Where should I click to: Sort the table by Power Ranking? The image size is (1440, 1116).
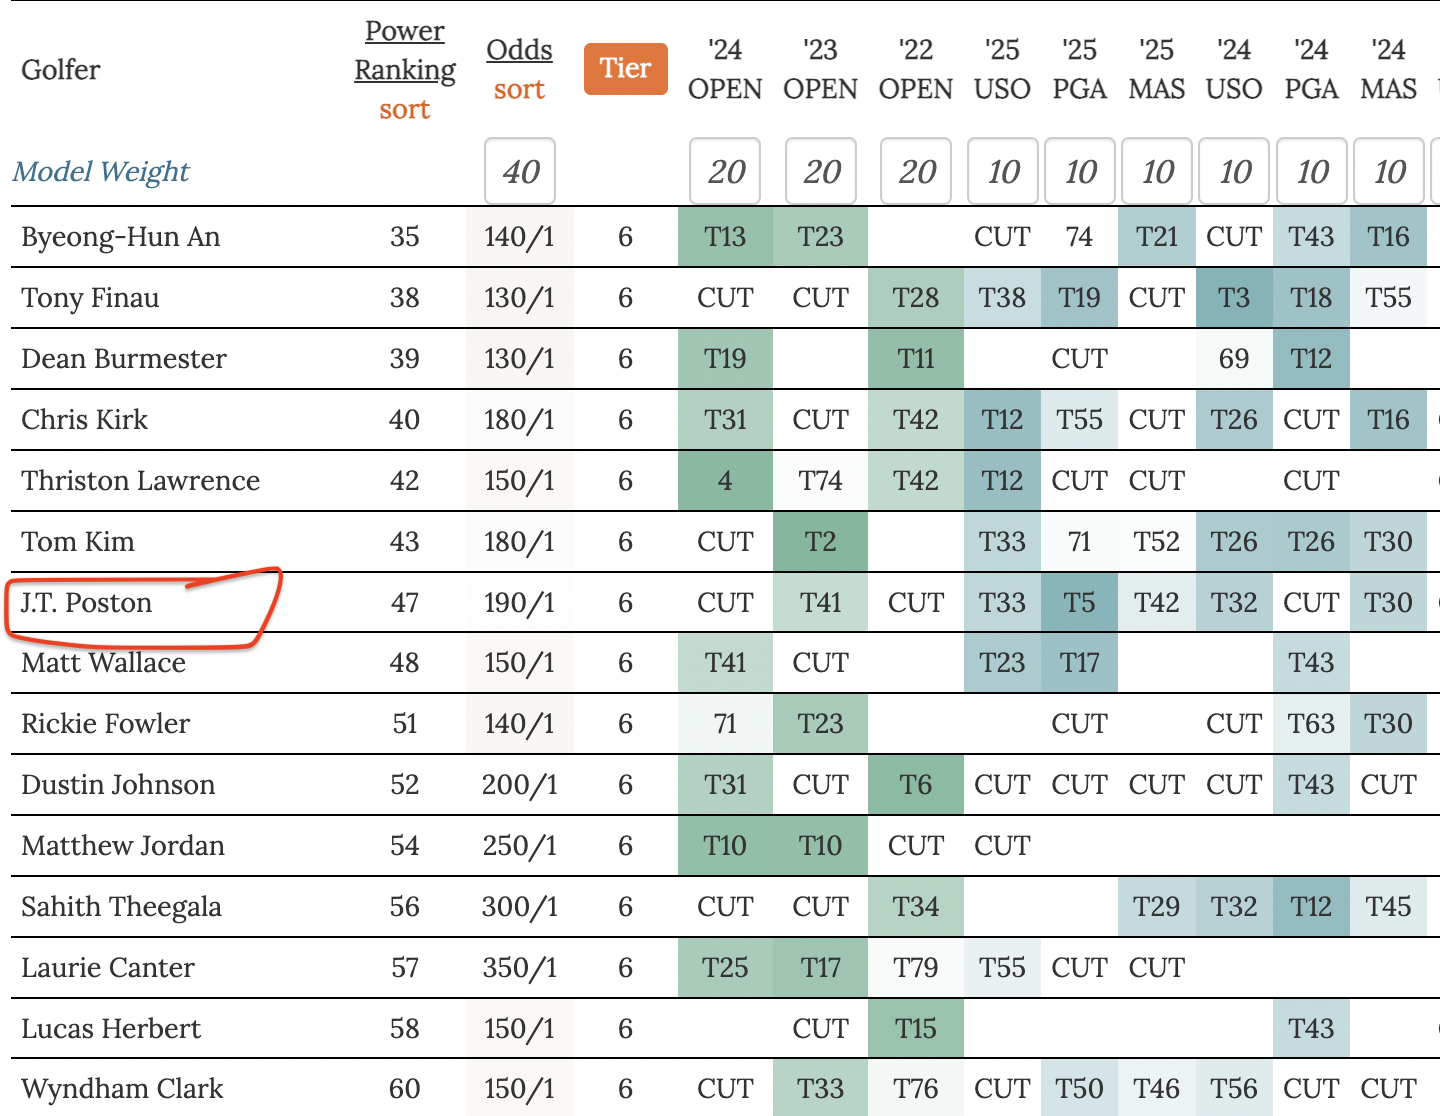404,109
